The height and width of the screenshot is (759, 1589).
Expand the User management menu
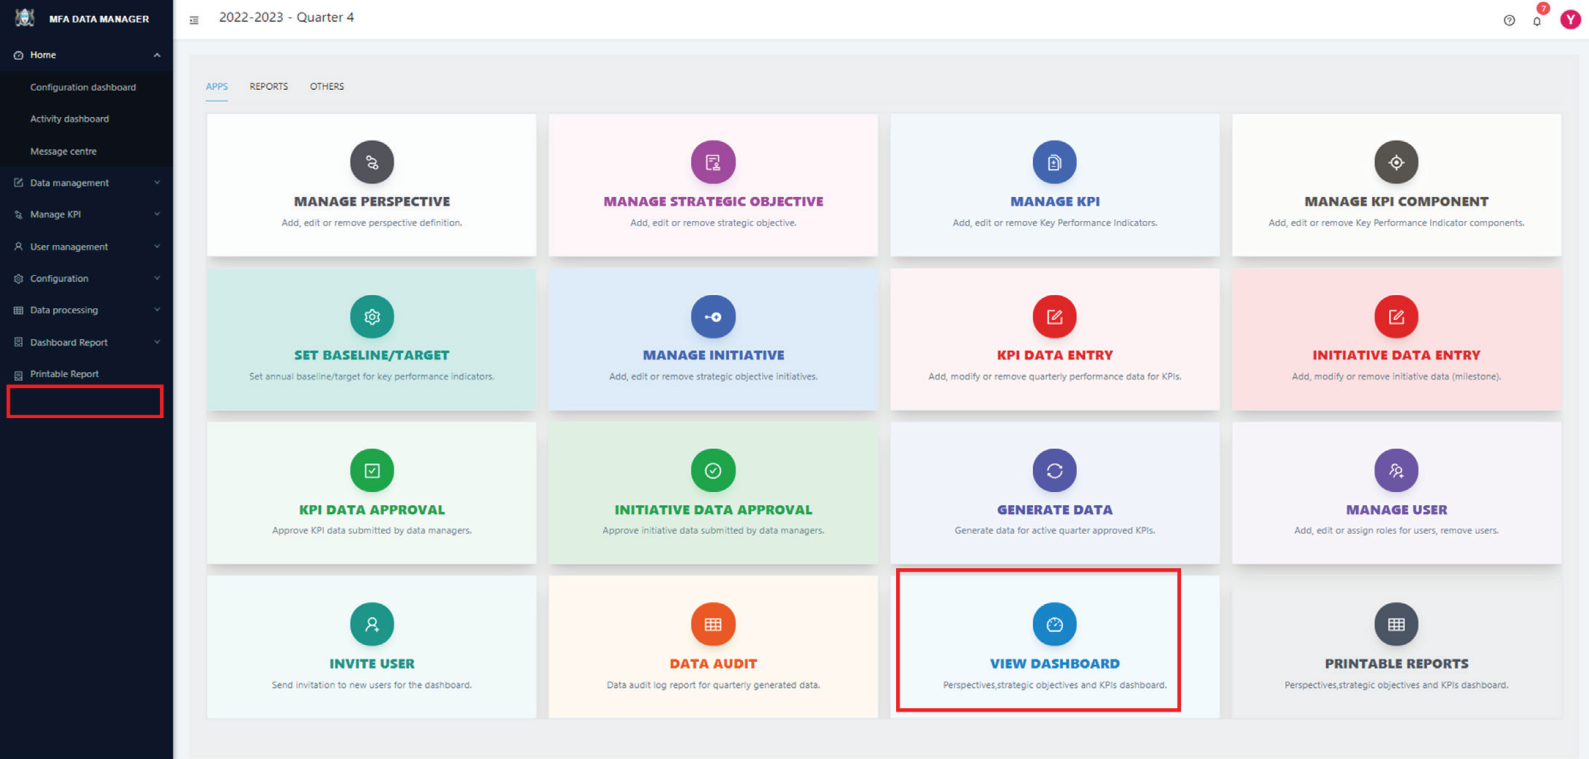tap(86, 246)
